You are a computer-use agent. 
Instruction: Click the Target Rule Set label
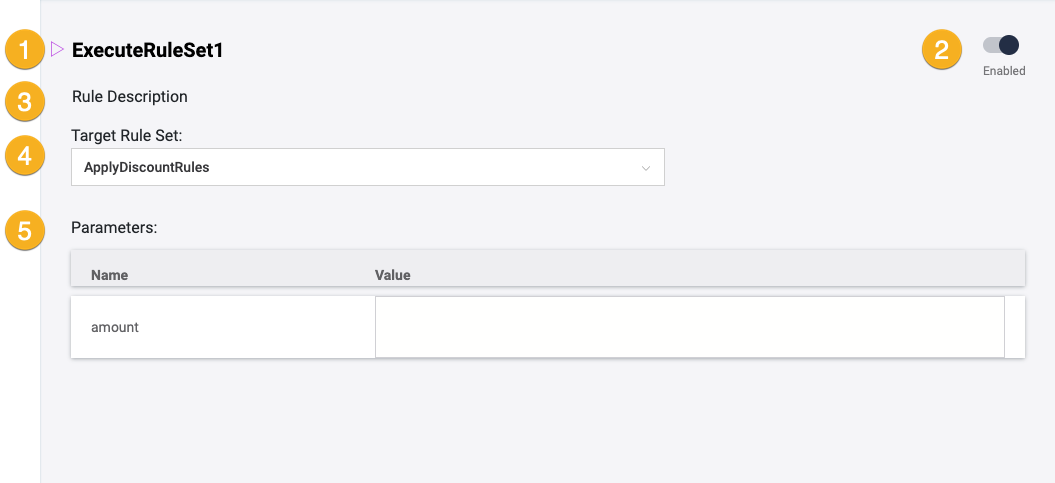click(126, 134)
